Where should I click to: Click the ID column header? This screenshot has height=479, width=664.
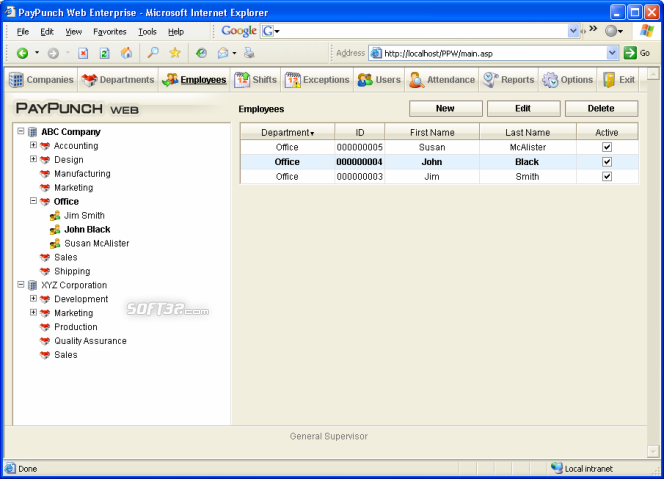(x=360, y=133)
